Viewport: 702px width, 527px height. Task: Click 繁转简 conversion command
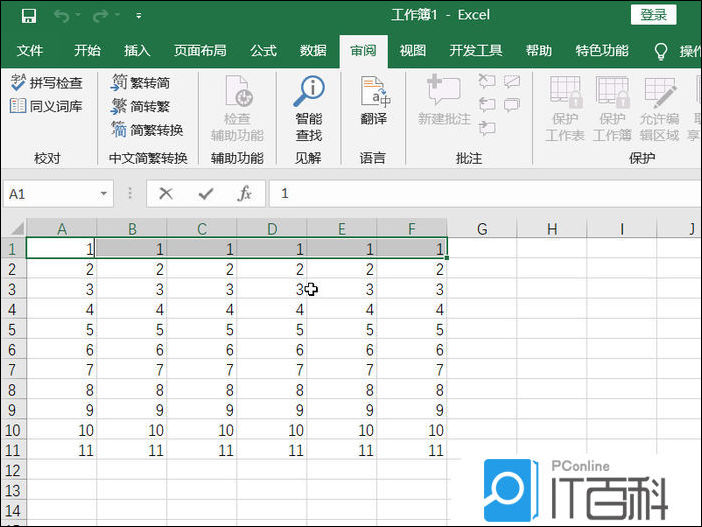tap(141, 83)
